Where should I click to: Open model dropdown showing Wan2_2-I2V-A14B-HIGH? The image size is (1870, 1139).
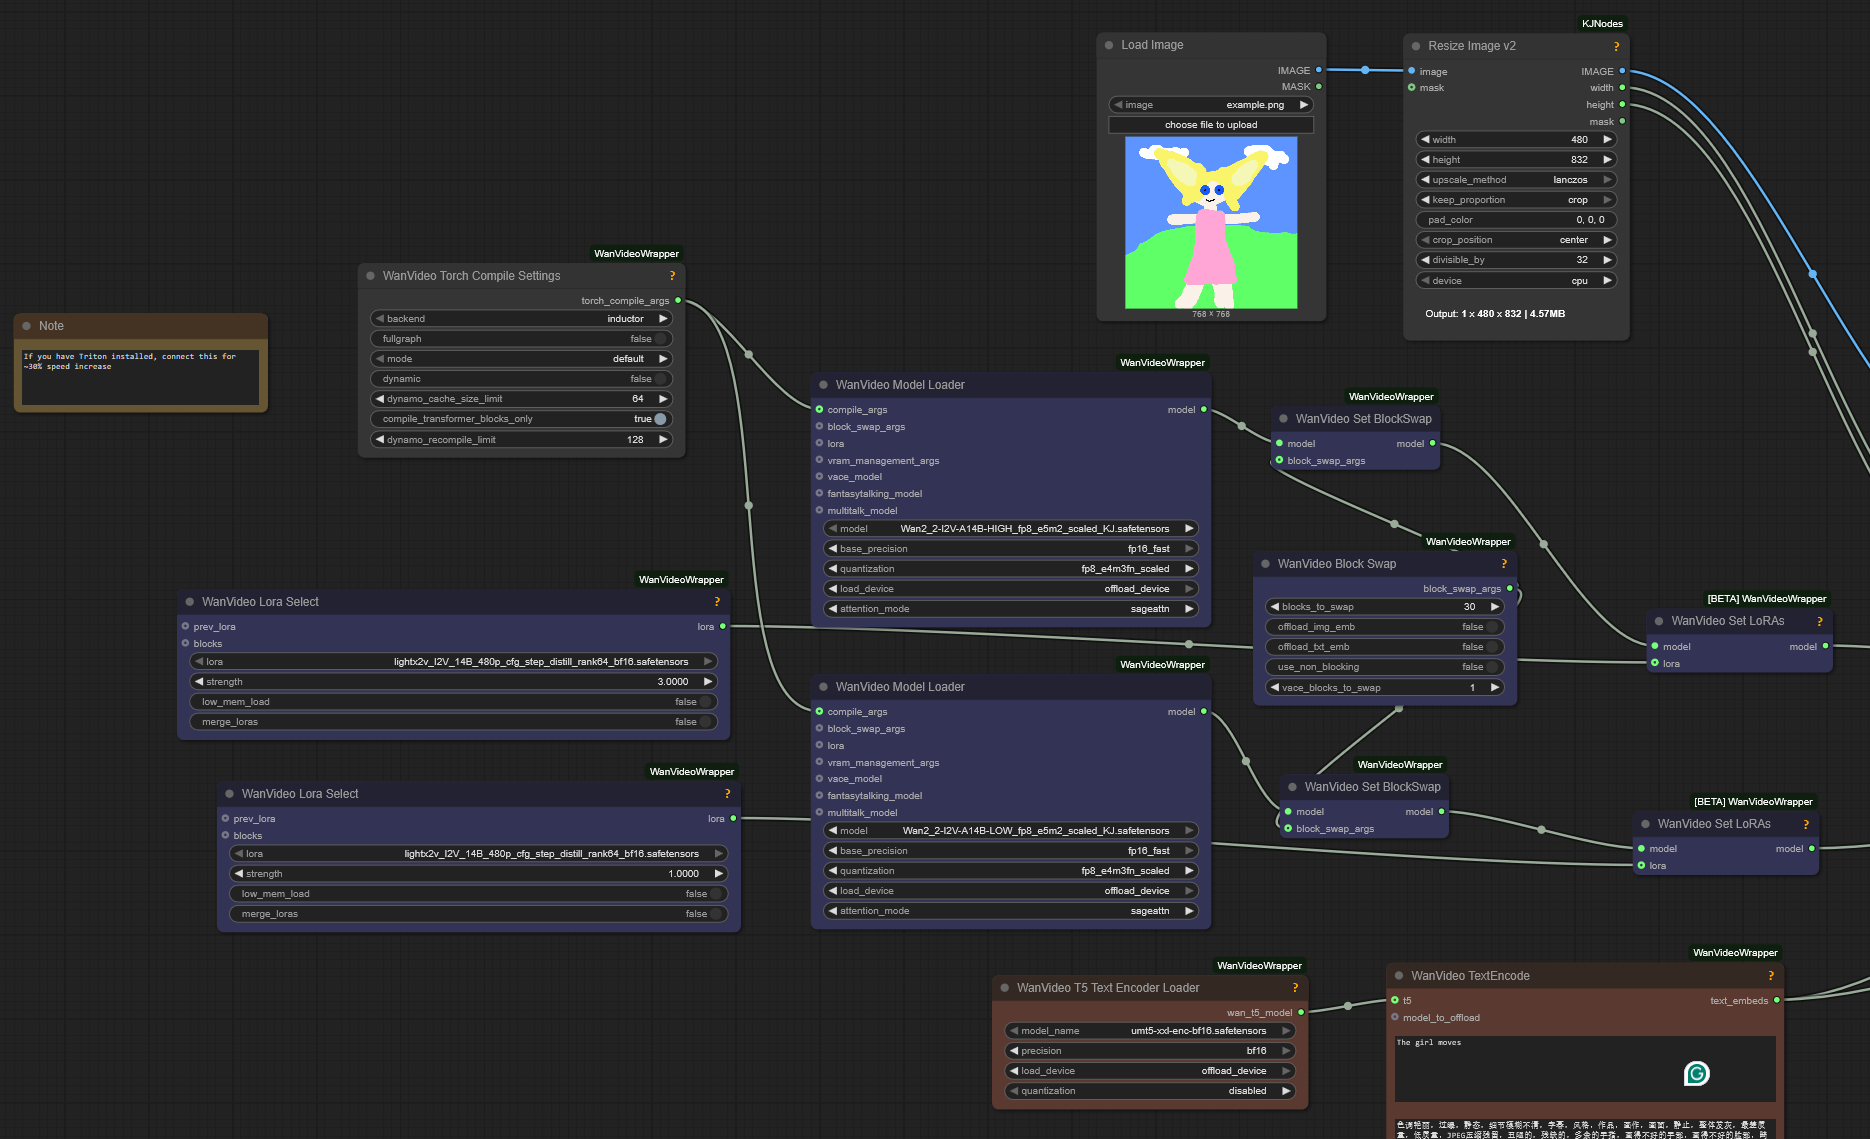click(x=1011, y=529)
